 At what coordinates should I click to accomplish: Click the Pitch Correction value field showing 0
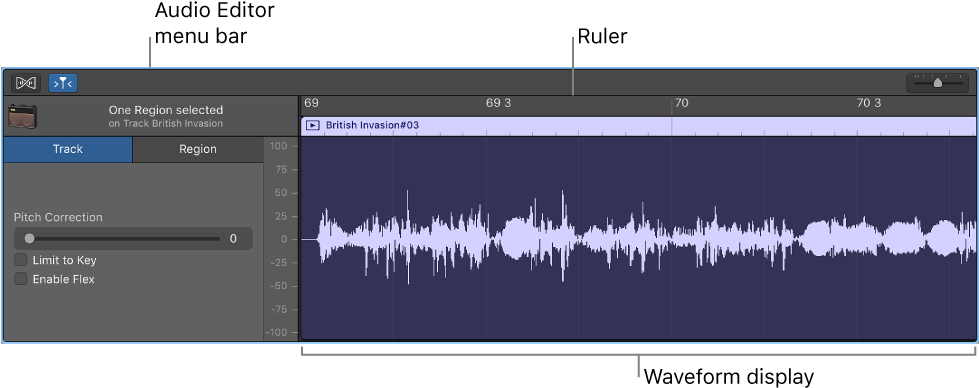[x=233, y=239]
